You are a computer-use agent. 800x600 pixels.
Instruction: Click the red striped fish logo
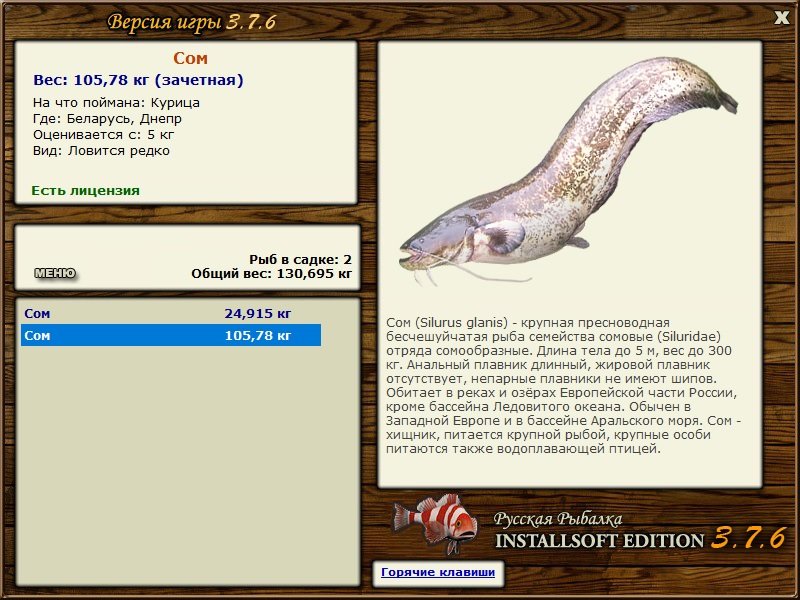tap(435, 523)
